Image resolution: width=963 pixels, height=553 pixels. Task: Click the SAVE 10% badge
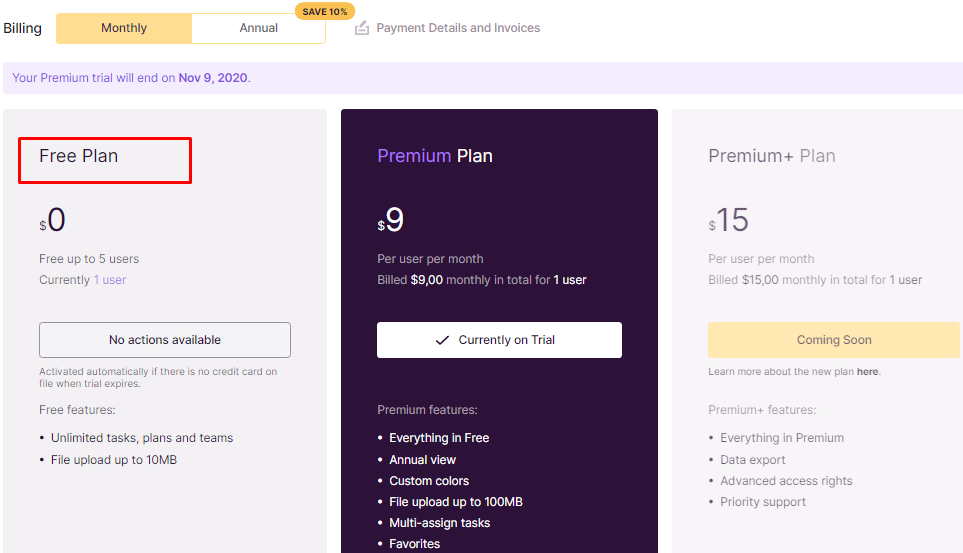pyautogui.click(x=324, y=11)
